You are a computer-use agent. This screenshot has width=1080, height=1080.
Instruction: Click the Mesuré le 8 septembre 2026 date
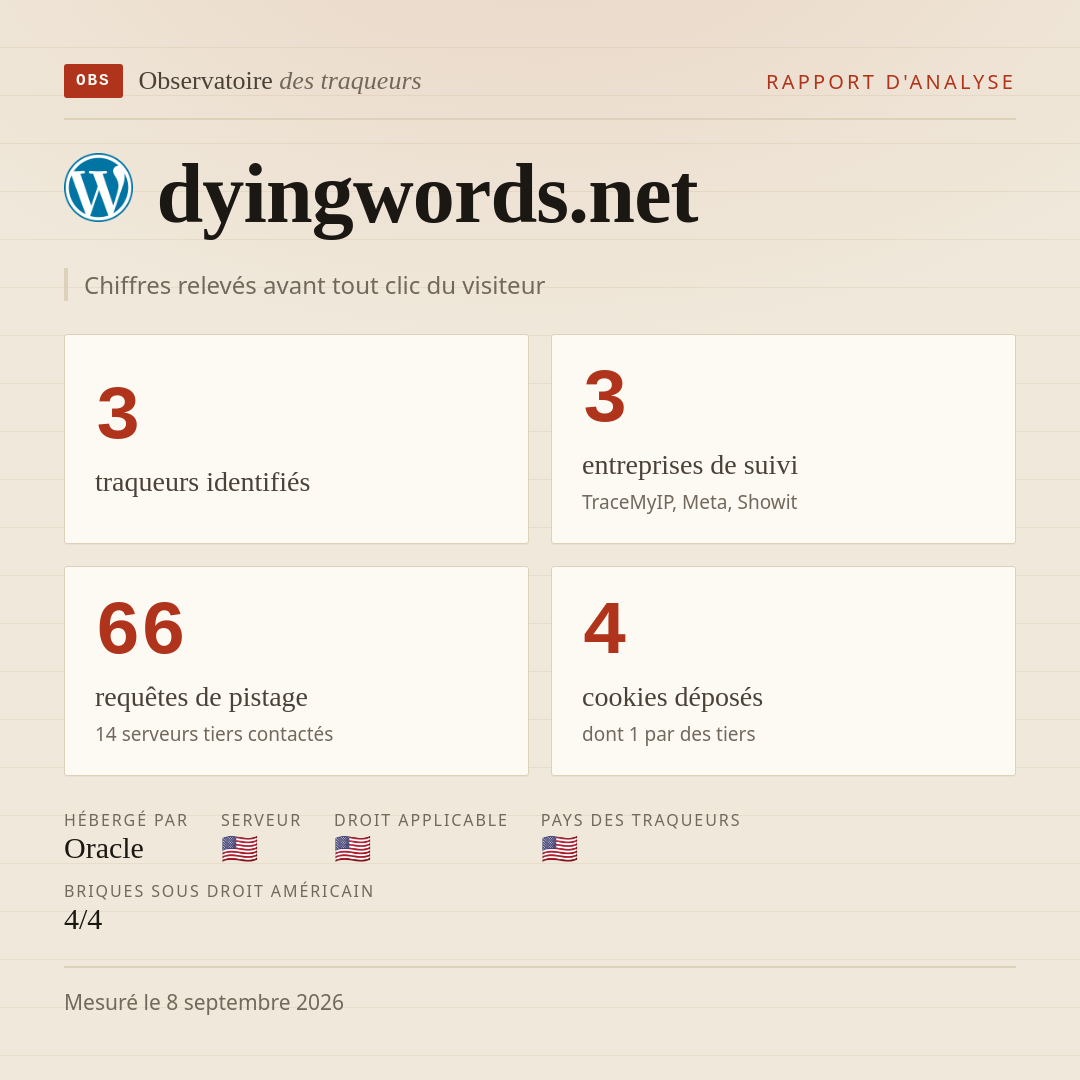point(204,1002)
